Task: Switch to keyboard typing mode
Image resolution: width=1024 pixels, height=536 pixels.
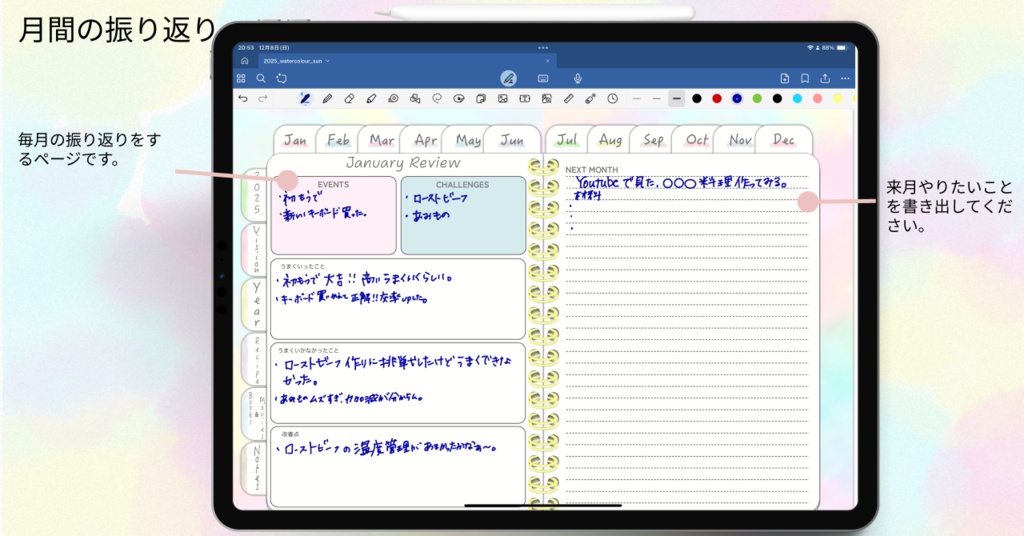Action: coord(543,78)
